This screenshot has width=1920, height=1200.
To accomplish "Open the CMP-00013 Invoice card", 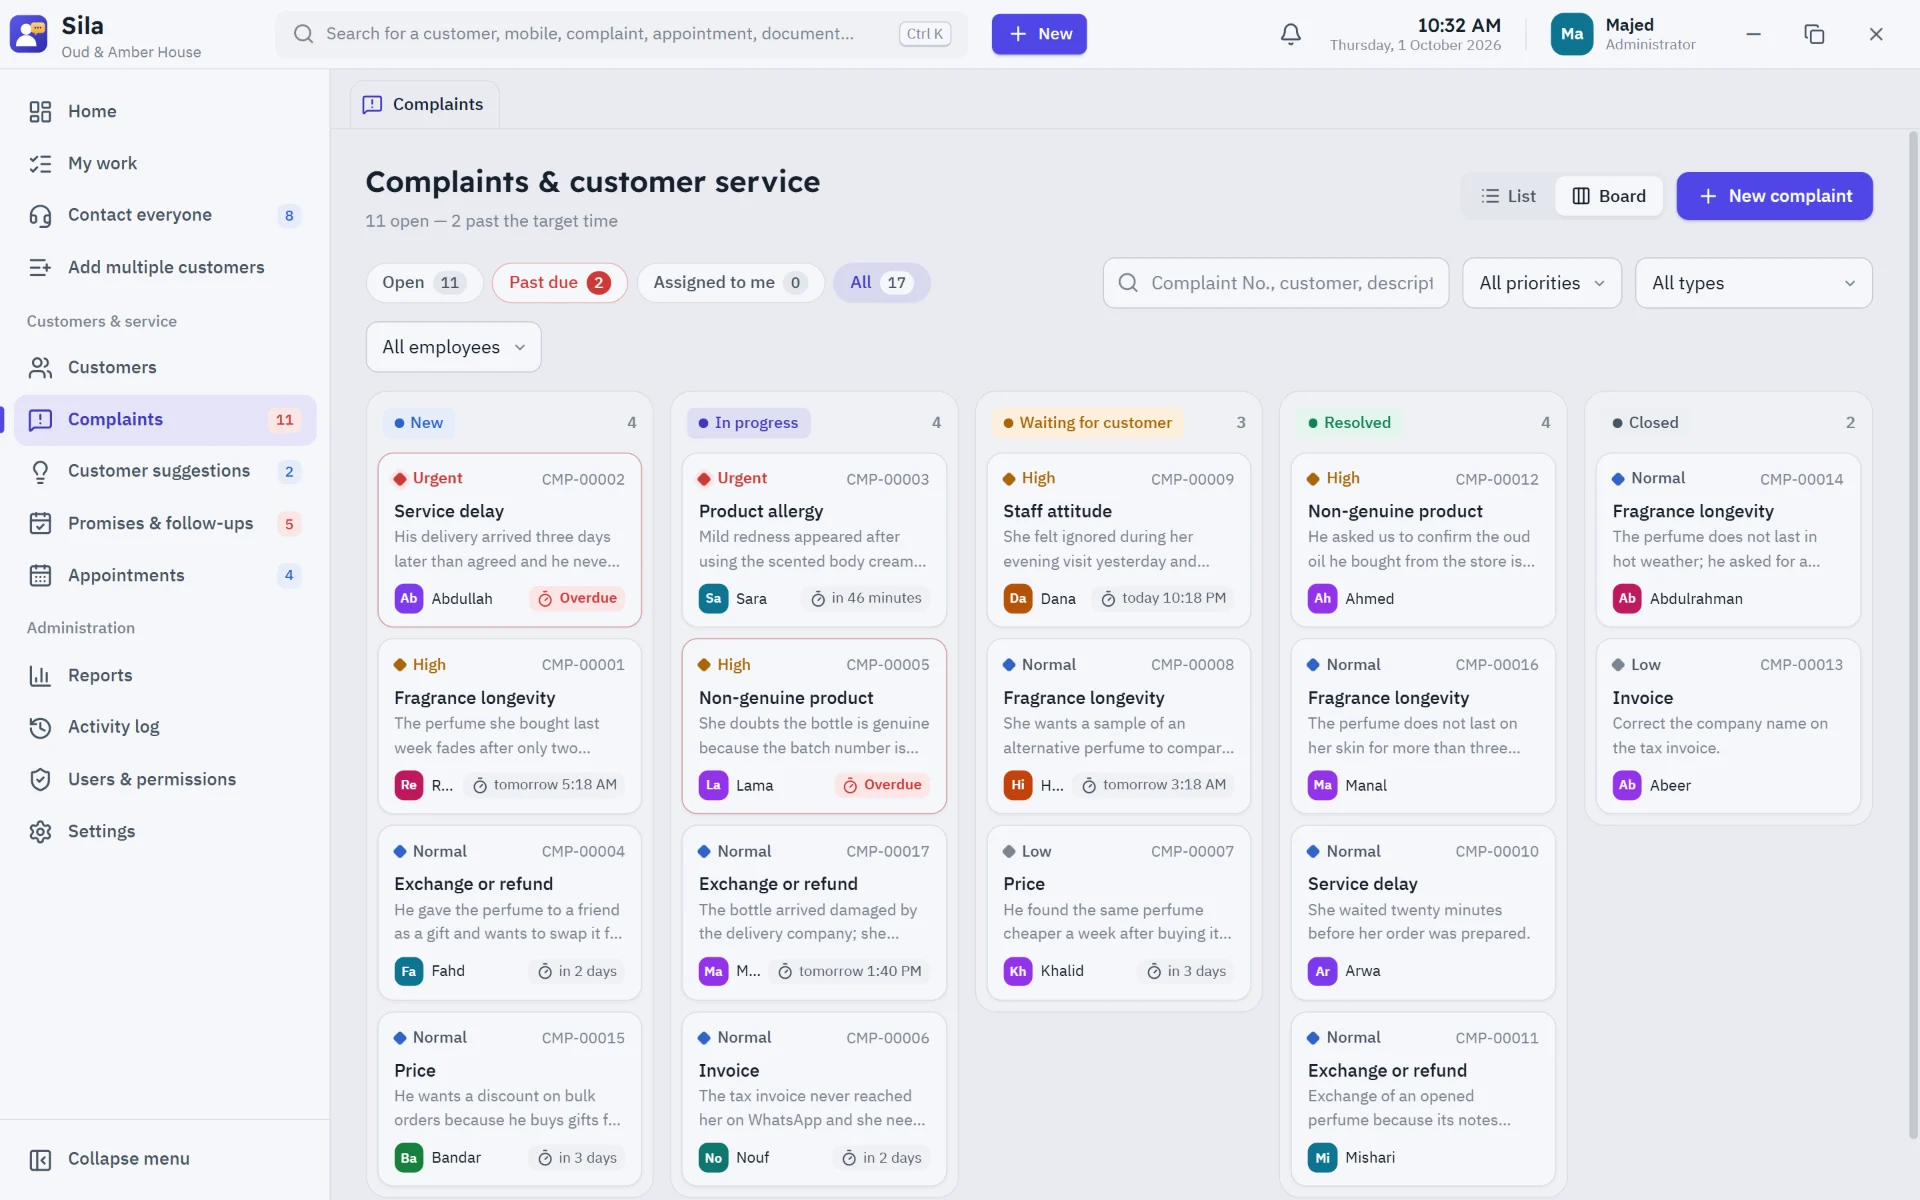I will point(1728,726).
